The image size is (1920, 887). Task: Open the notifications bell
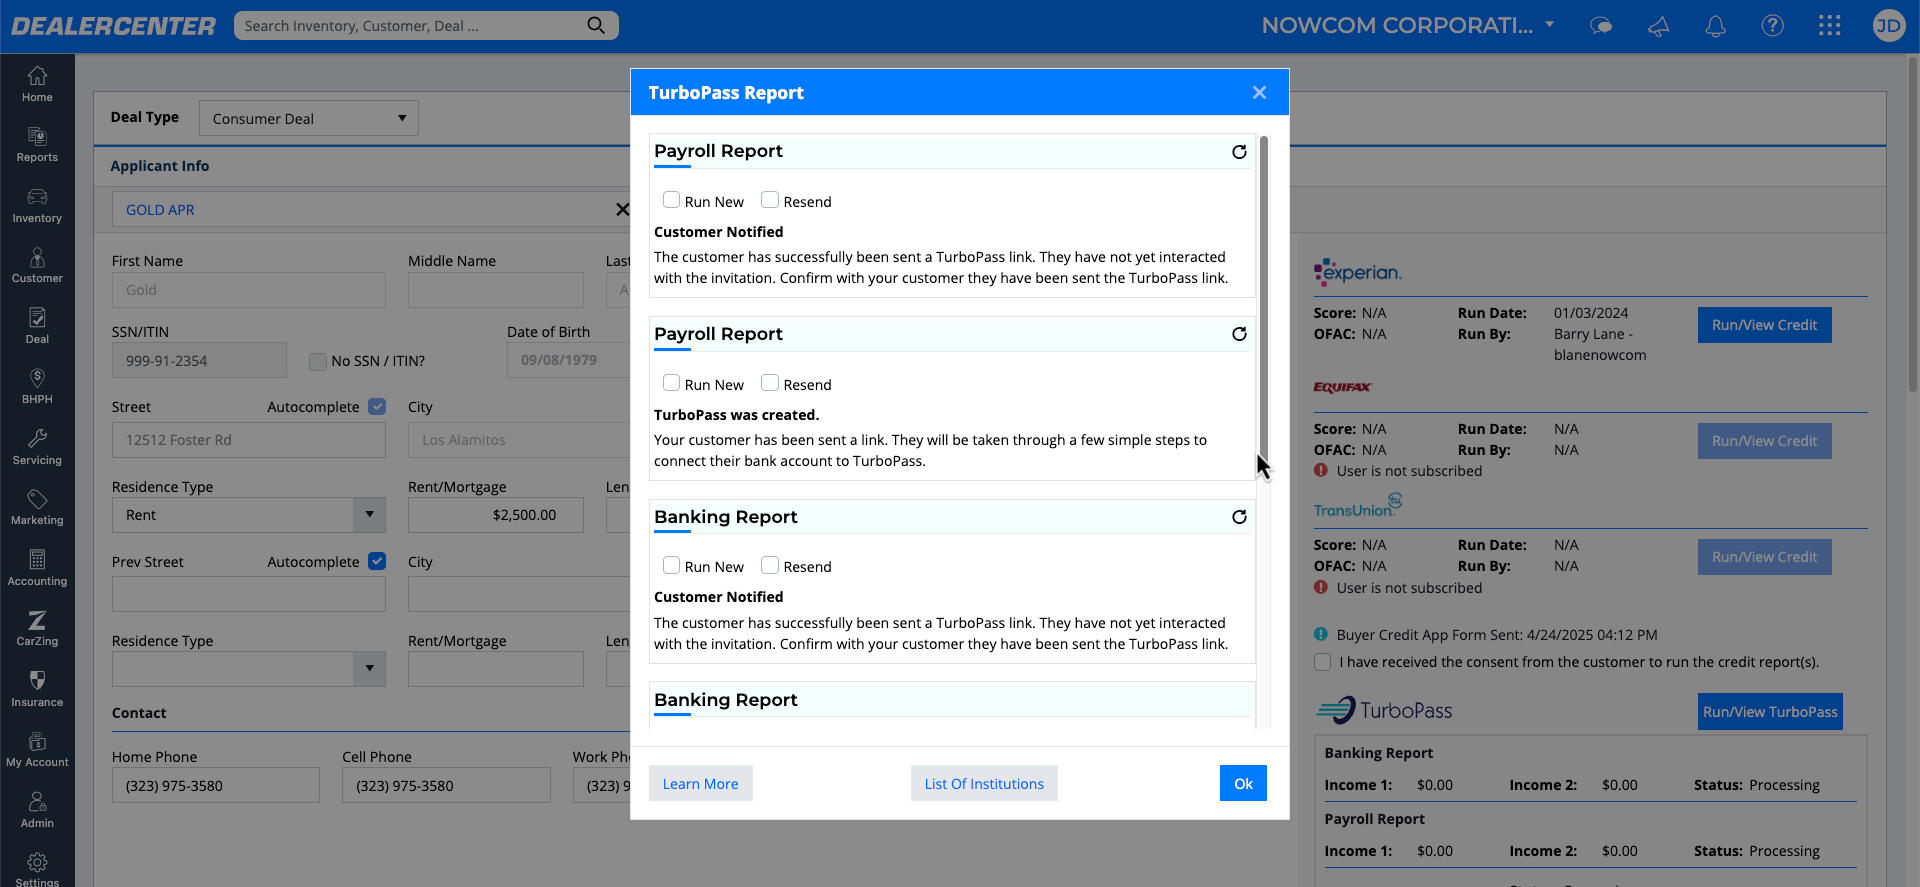(x=1715, y=26)
